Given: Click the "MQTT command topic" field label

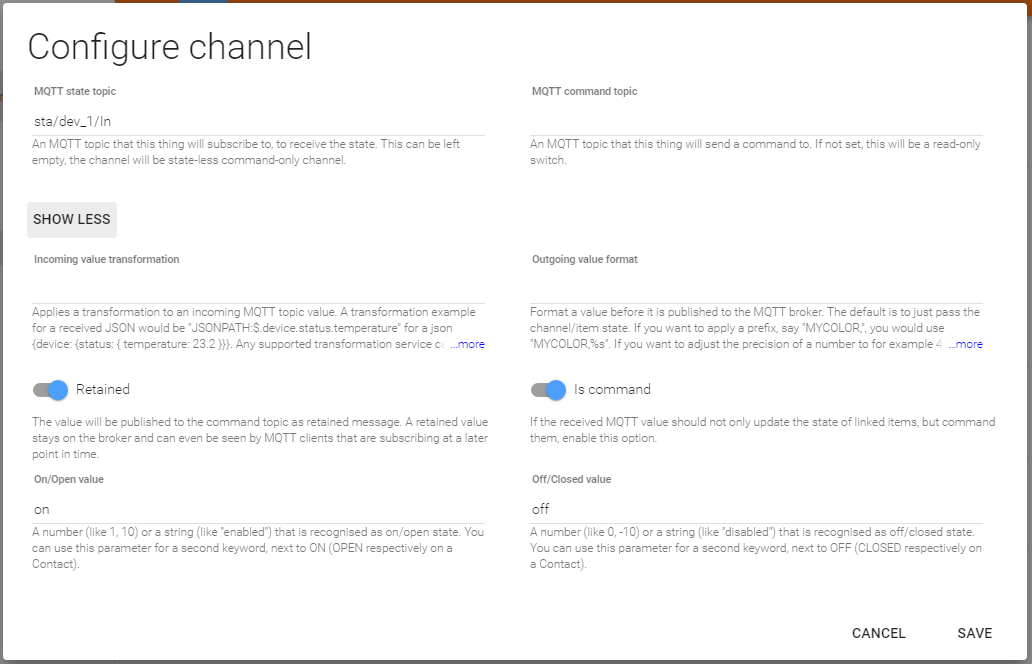Looking at the screenshot, I should (584, 91).
